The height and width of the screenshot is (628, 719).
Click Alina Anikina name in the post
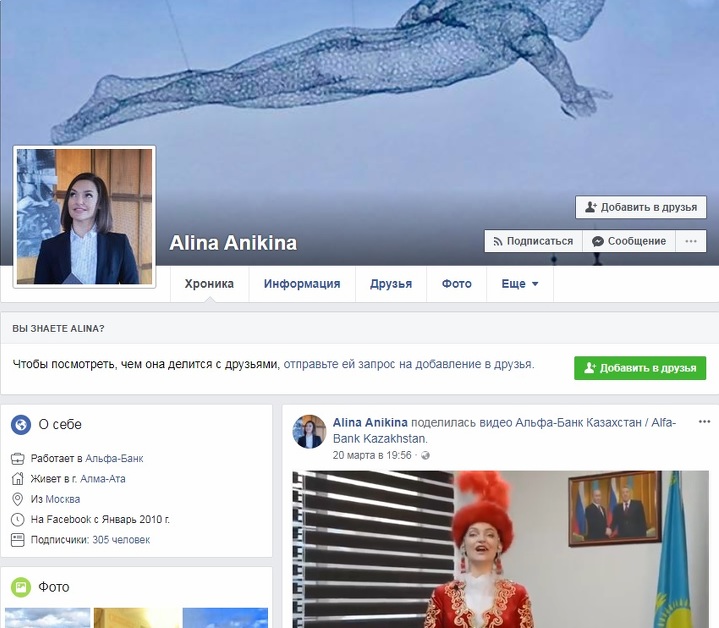[x=370, y=423]
